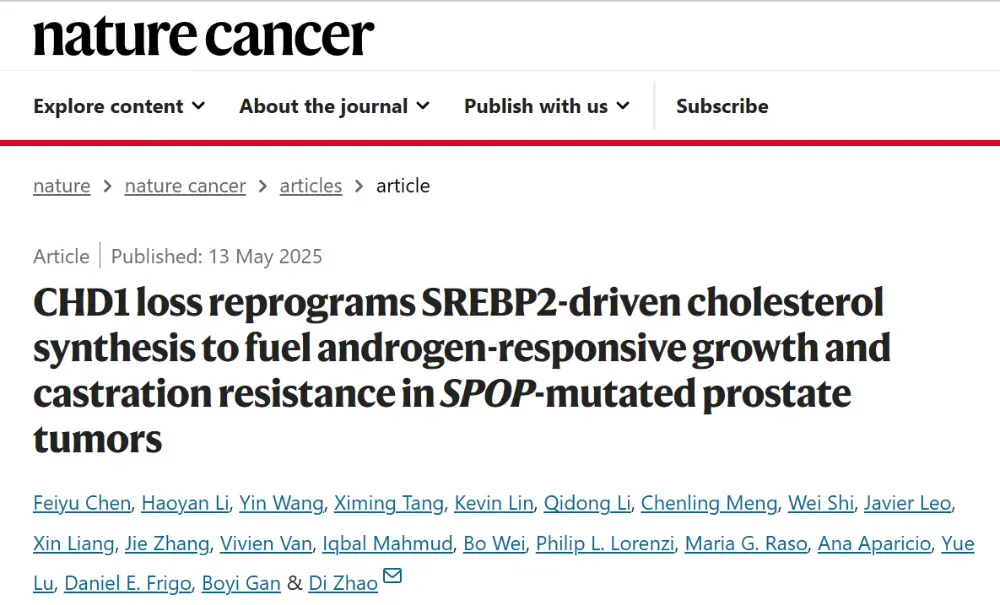Go to the nature breadcrumb link
Screen dimensions: 1000x605
62,186
